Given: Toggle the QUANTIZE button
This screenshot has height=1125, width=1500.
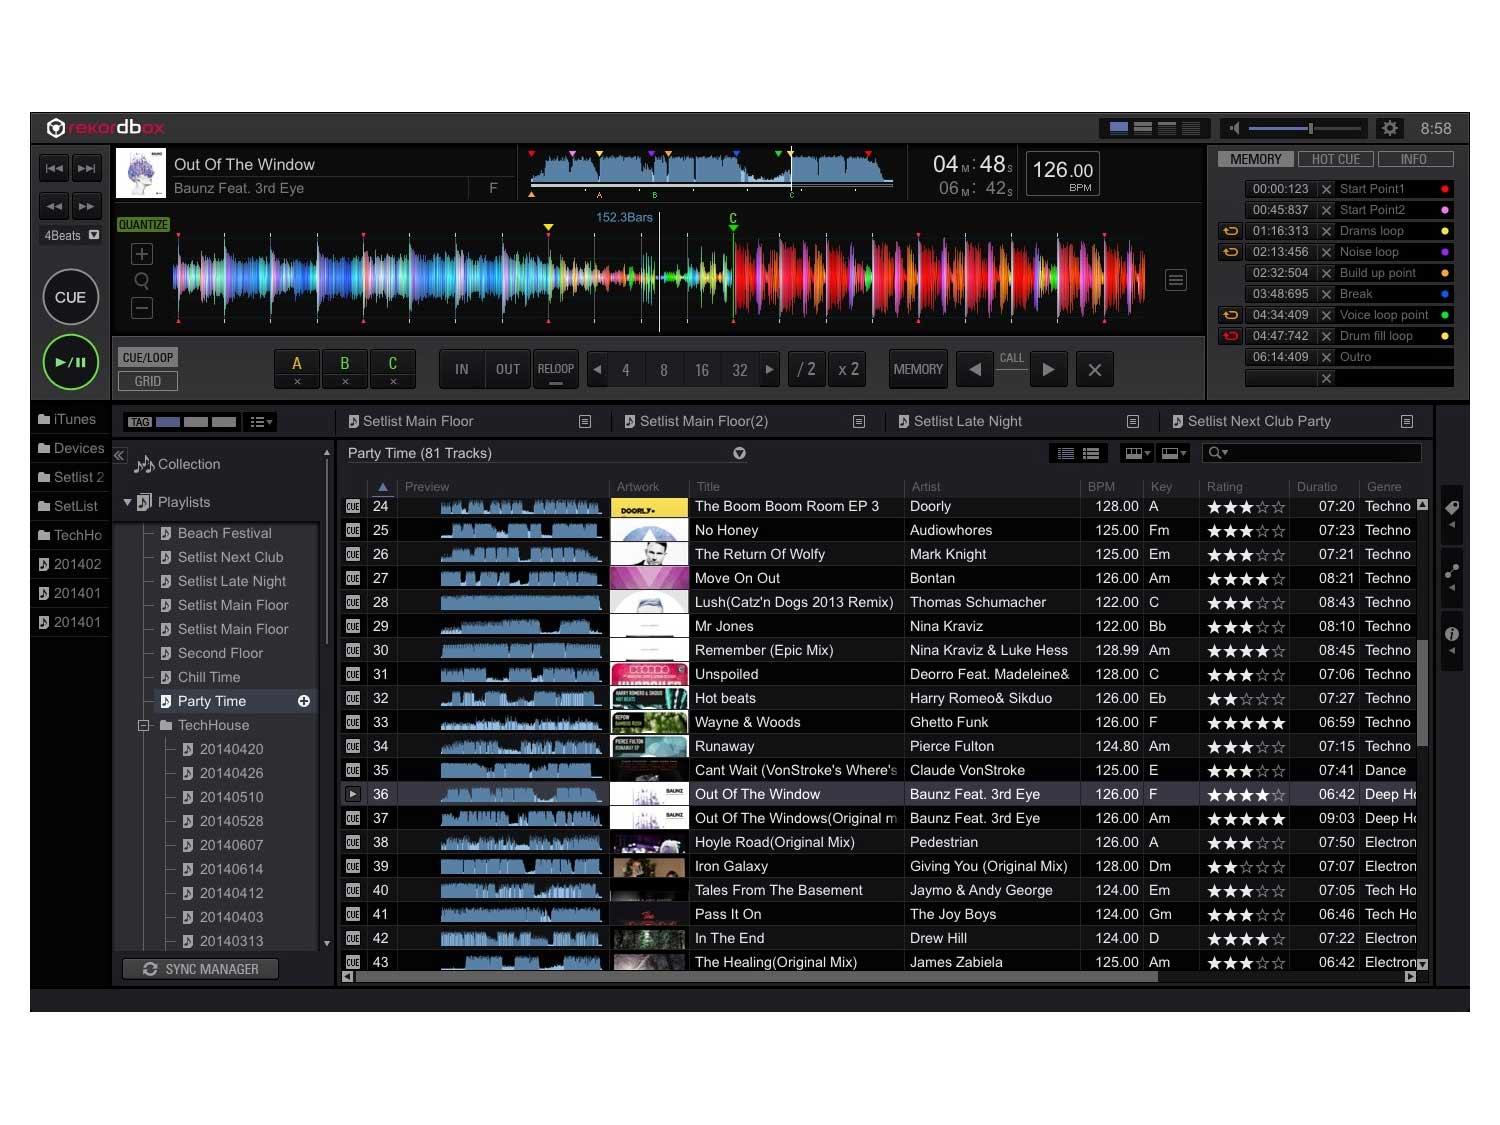Looking at the screenshot, I should (x=143, y=225).
